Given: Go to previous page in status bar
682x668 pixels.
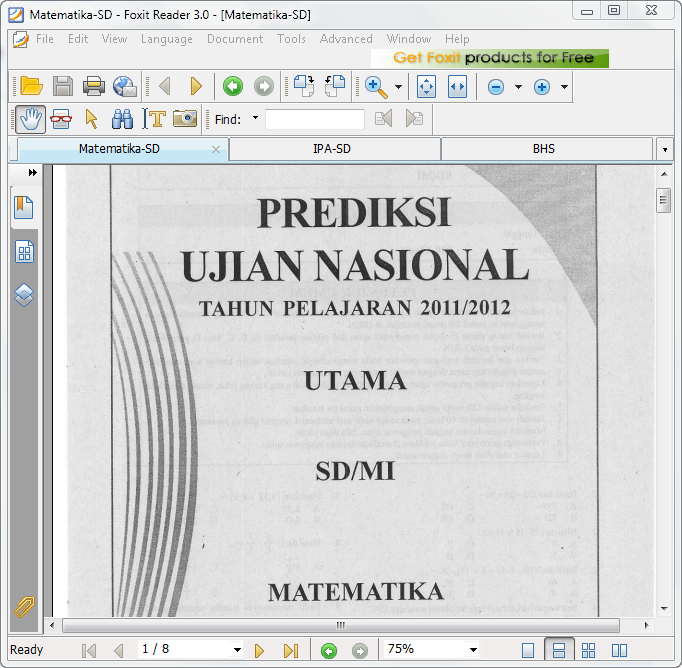Looking at the screenshot, I should click(118, 651).
